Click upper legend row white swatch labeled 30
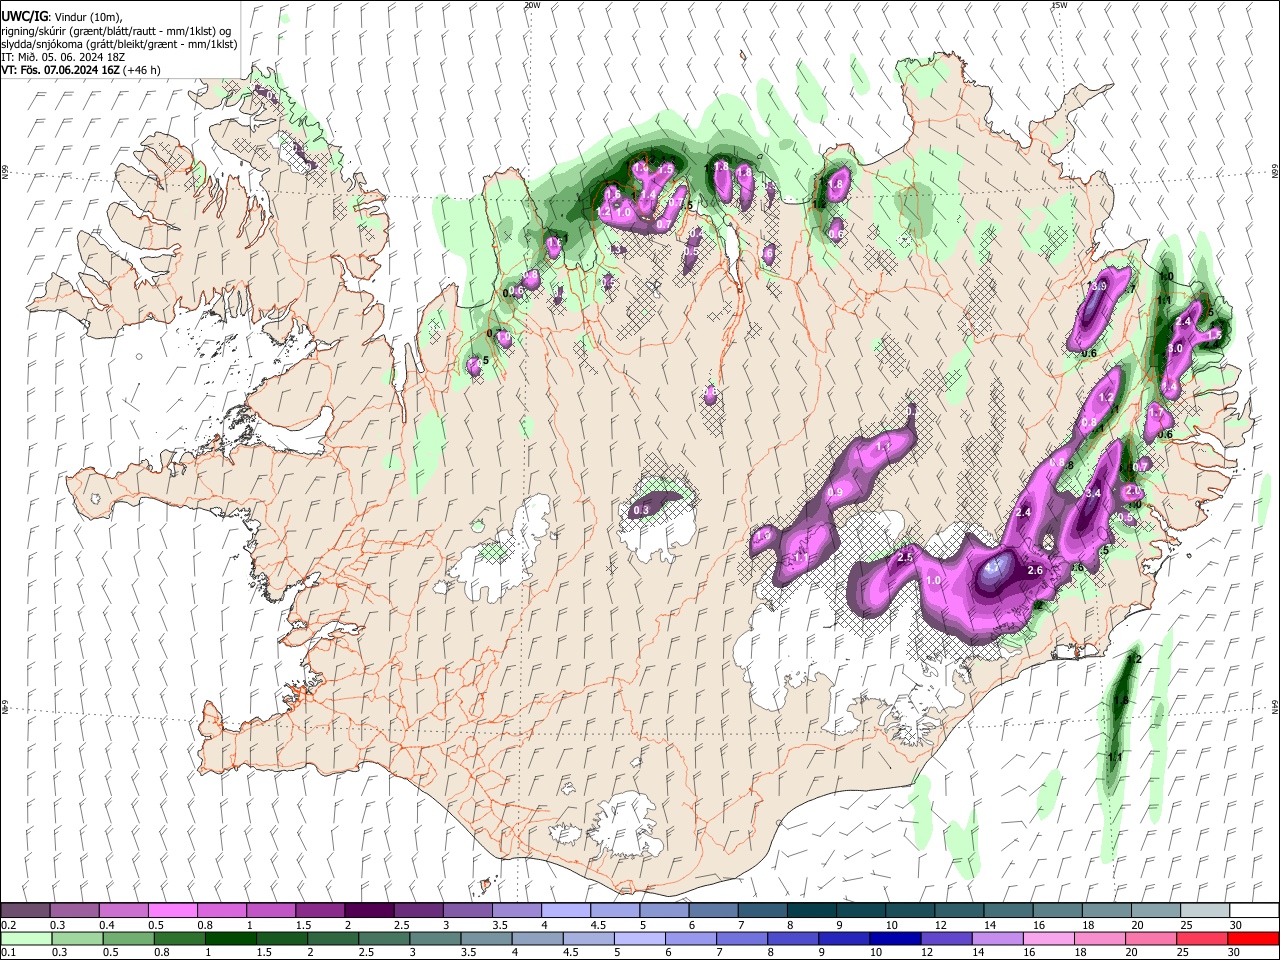Image resolution: width=1280 pixels, height=960 pixels. [x=1254, y=911]
